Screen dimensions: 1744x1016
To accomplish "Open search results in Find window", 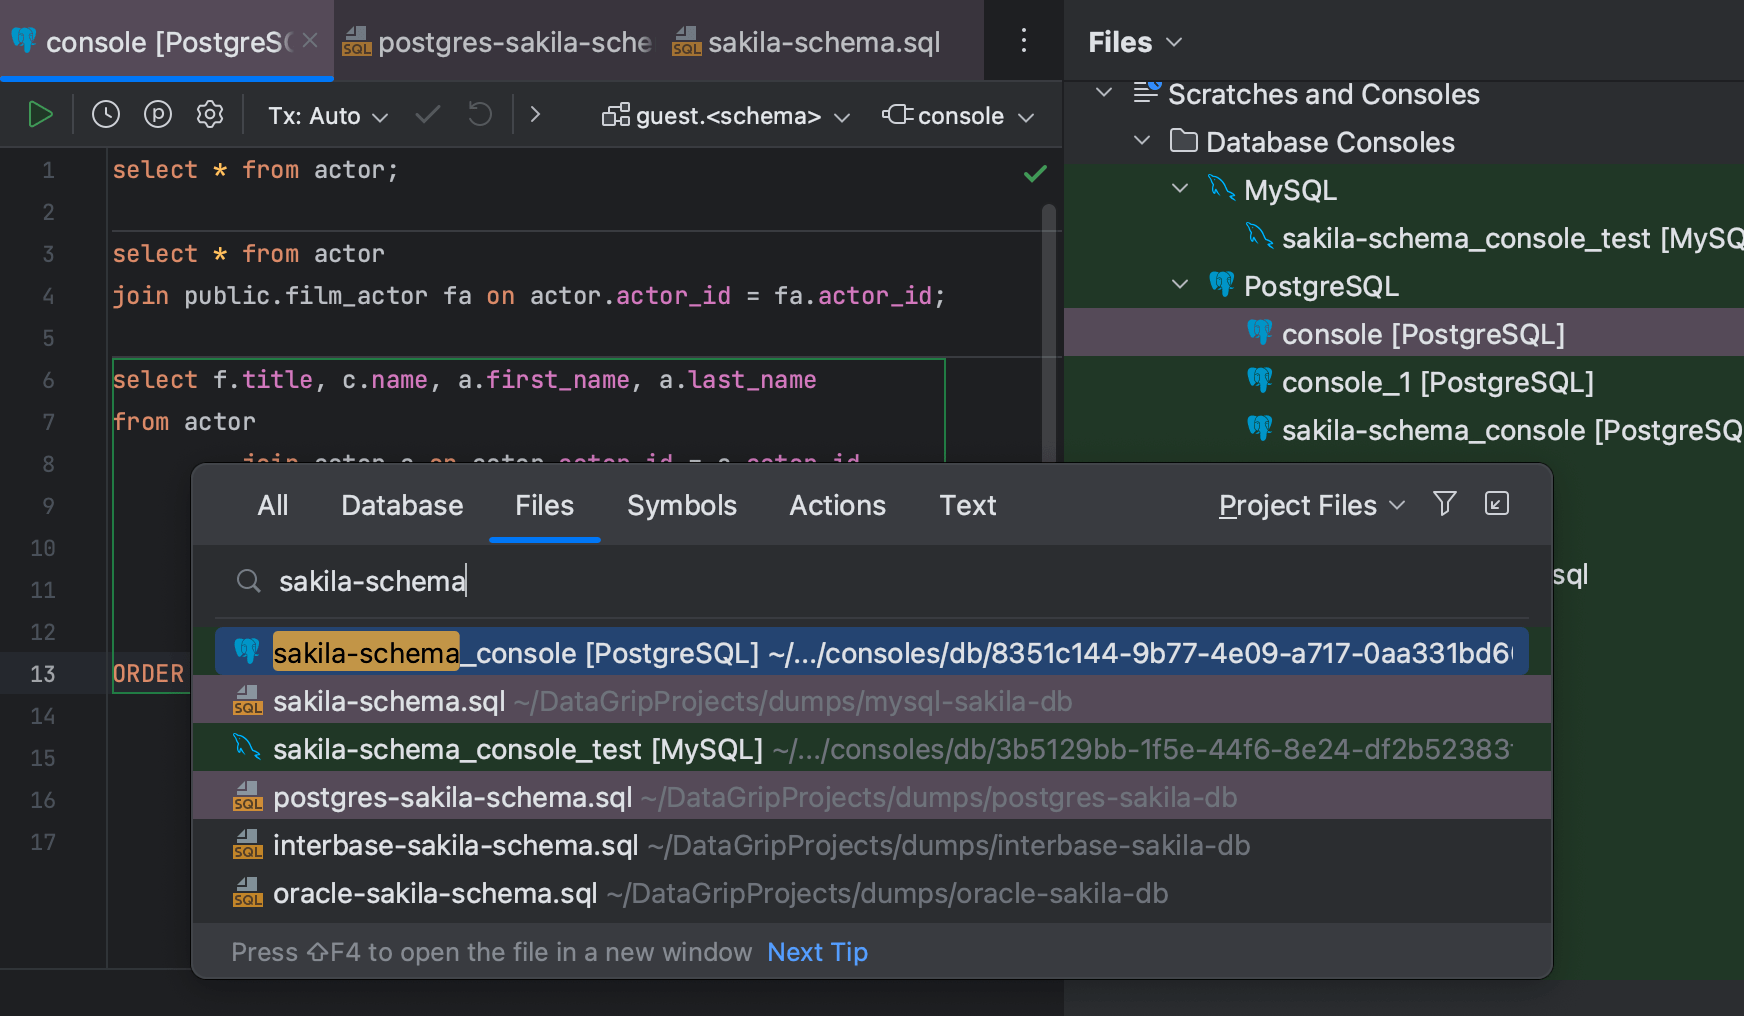I will coord(1496,504).
